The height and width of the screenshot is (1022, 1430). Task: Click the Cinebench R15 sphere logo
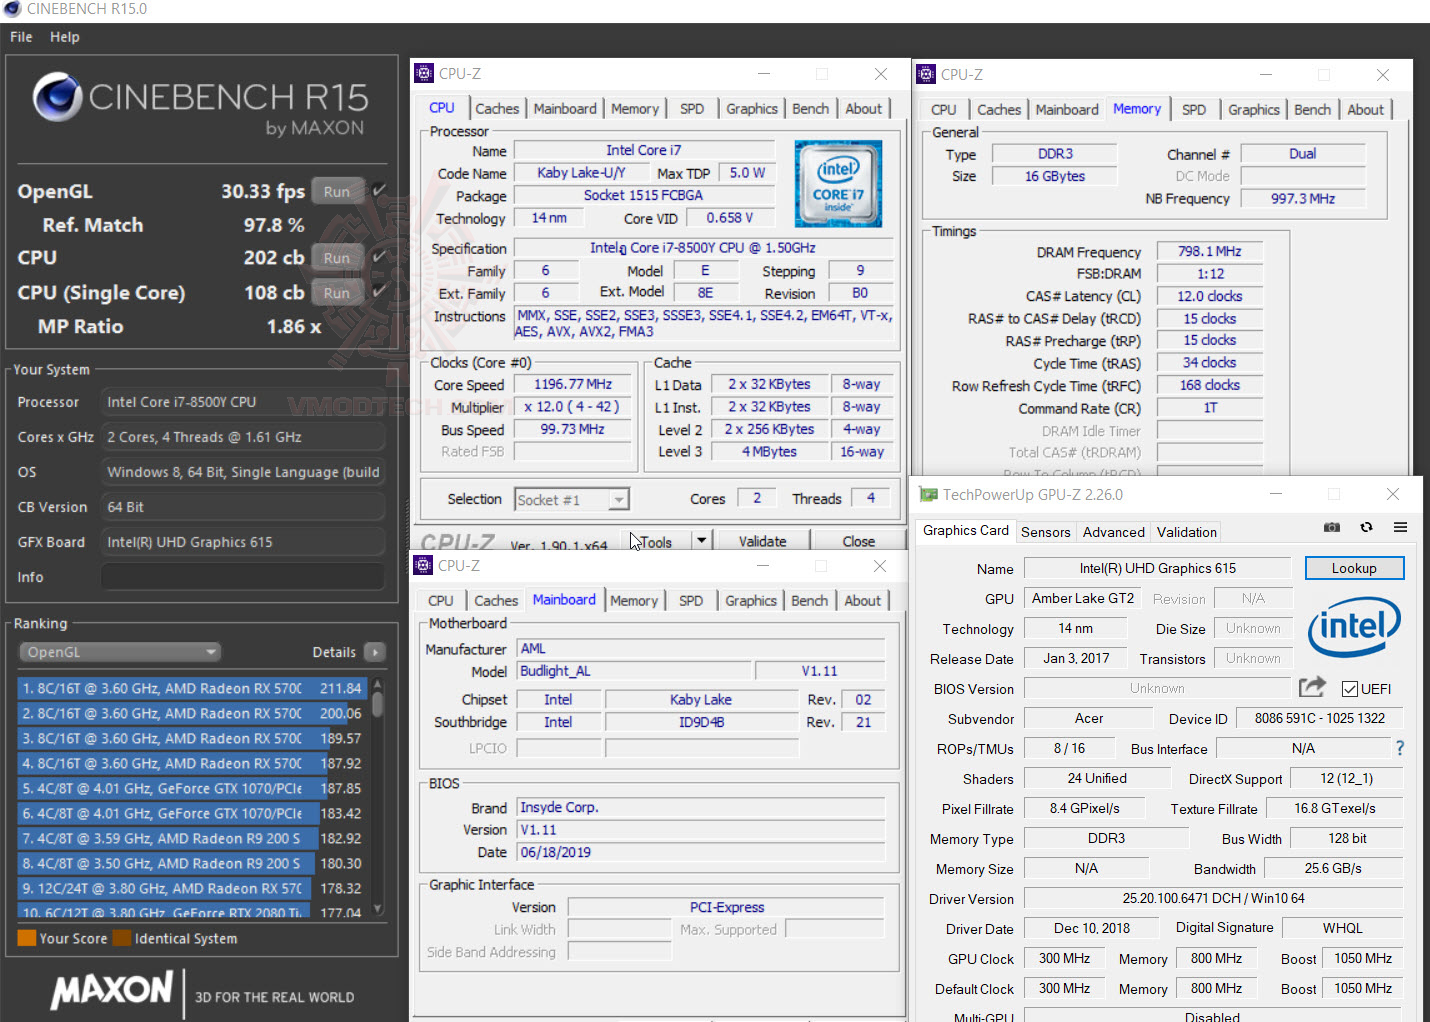(x=57, y=97)
